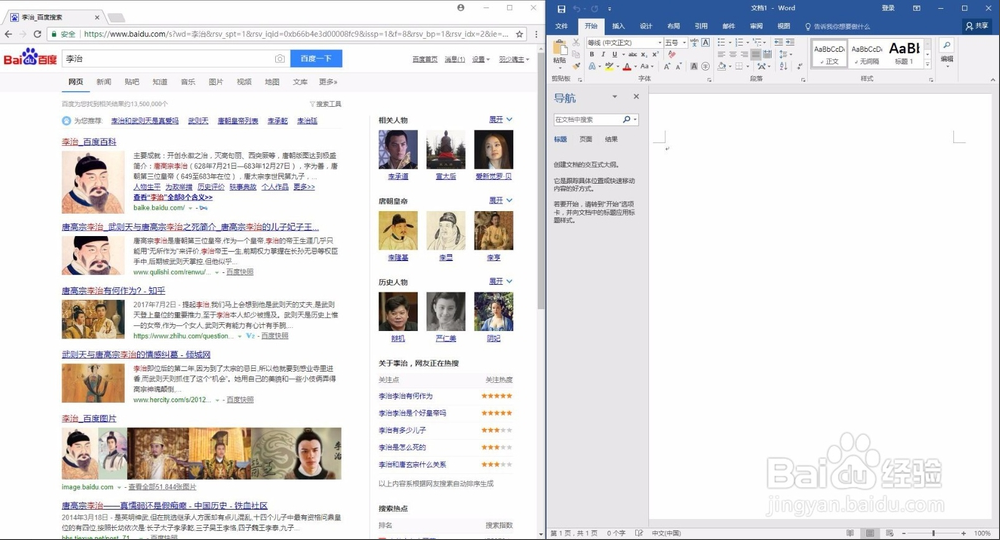The width and height of the screenshot is (1000, 540).
Task: Open 唐高宗李治有何作为 知乎 link
Action: pyautogui.click(x=114, y=291)
